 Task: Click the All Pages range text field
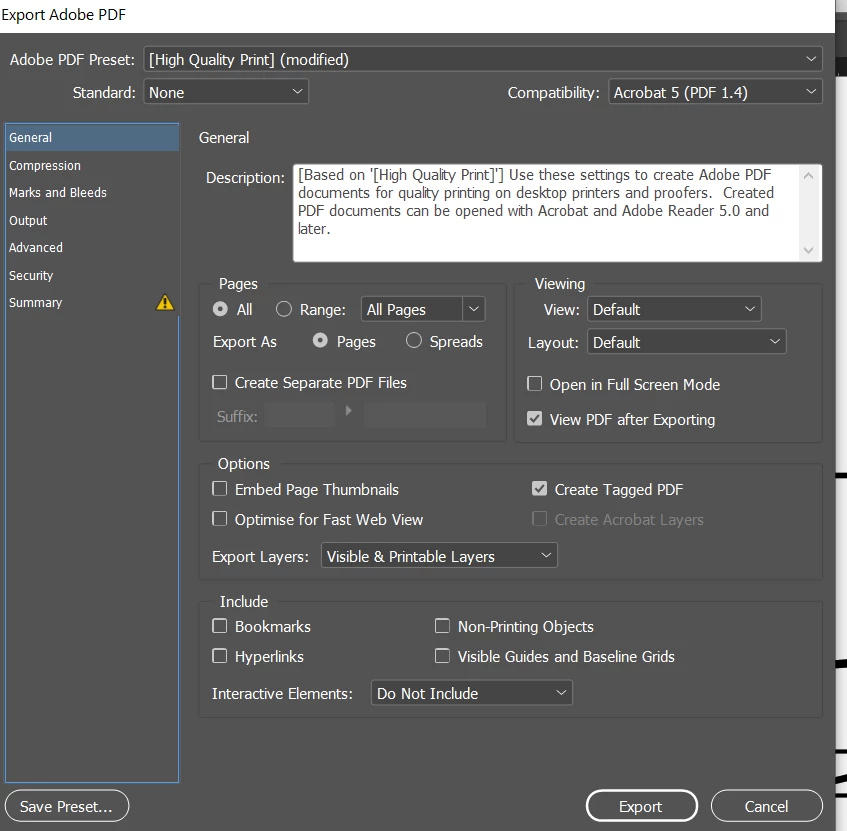click(x=412, y=310)
